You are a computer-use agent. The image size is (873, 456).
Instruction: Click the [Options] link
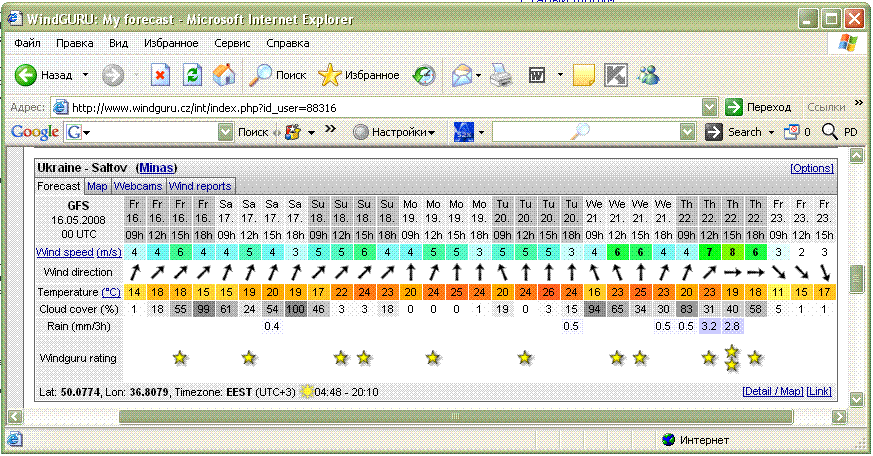coord(811,168)
